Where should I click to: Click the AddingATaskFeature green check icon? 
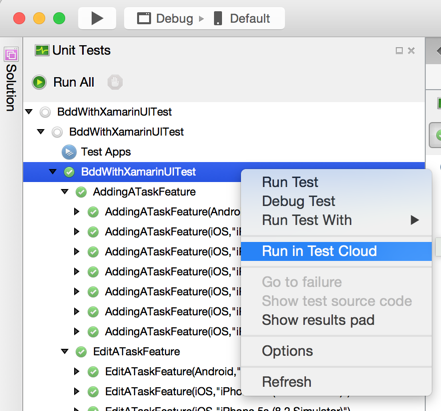pyautogui.click(x=81, y=192)
